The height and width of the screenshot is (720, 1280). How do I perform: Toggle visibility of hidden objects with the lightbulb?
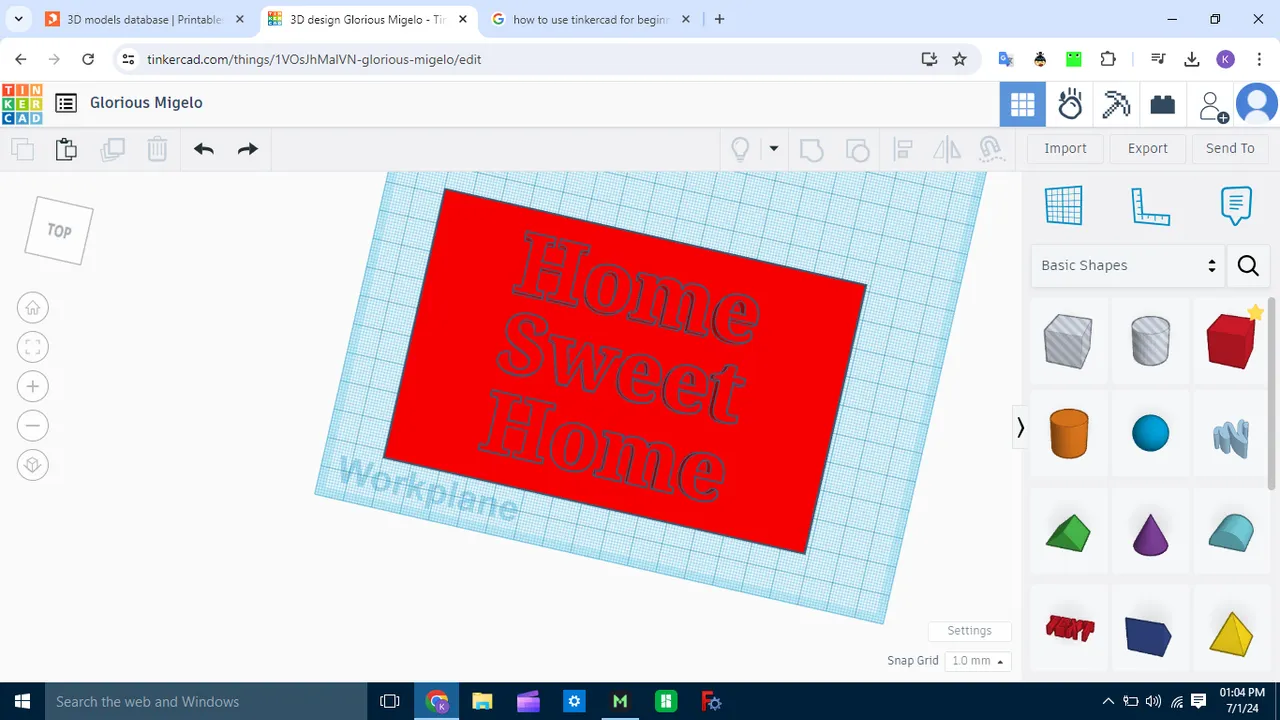tap(739, 148)
